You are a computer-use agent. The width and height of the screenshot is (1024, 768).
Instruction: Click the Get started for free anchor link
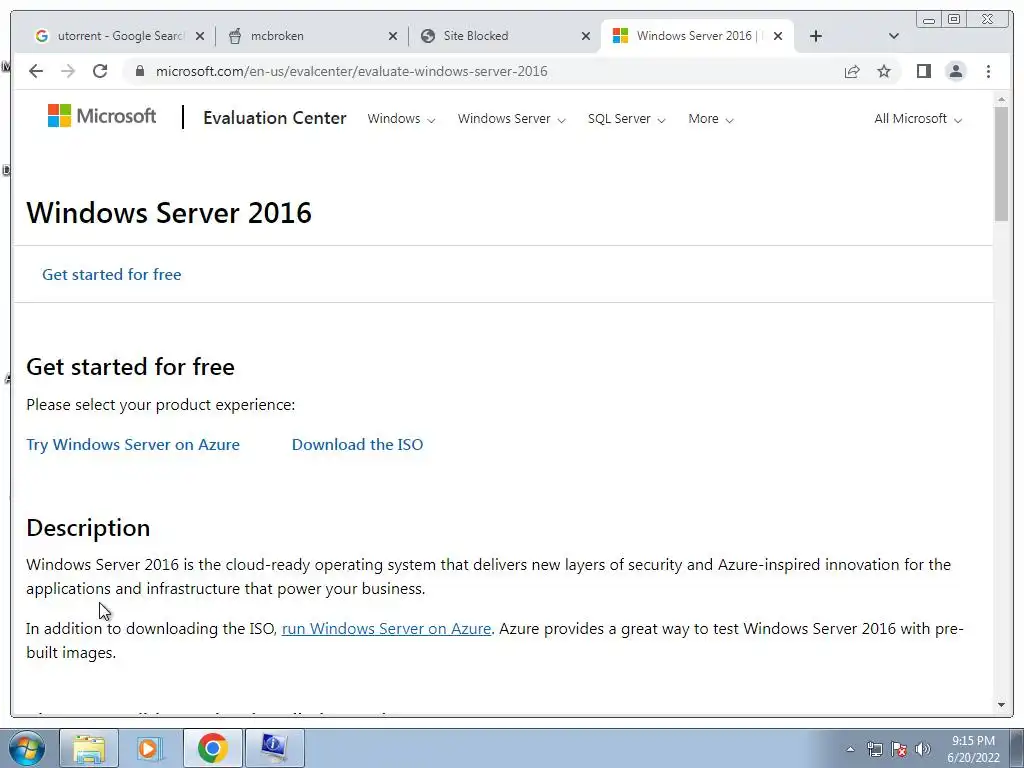pos(112,274)
